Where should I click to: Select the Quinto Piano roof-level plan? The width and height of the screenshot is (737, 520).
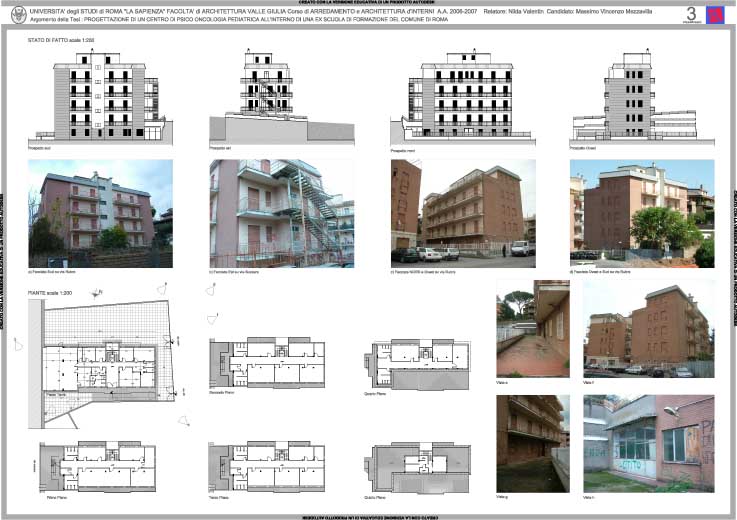click(x=418, y=468)
